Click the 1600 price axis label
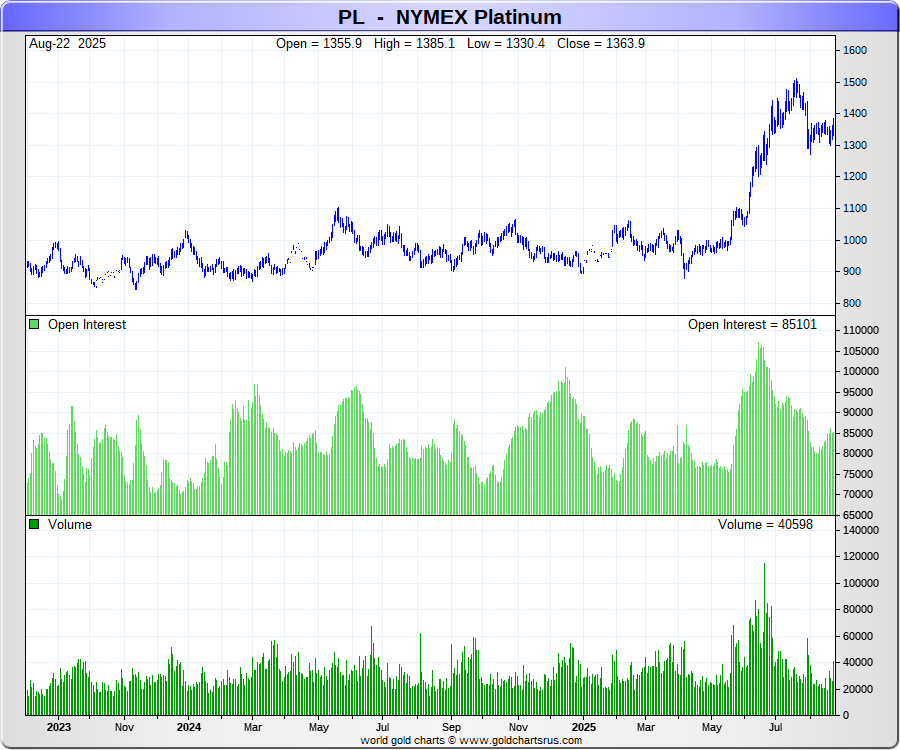900x750 pixels. (x=855, y=50)
